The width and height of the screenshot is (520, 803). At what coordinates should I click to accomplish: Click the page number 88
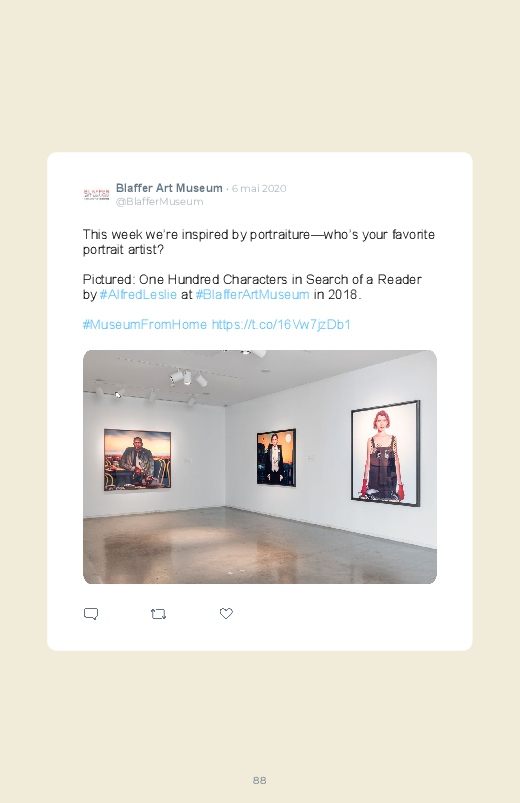tap(260, 780)
